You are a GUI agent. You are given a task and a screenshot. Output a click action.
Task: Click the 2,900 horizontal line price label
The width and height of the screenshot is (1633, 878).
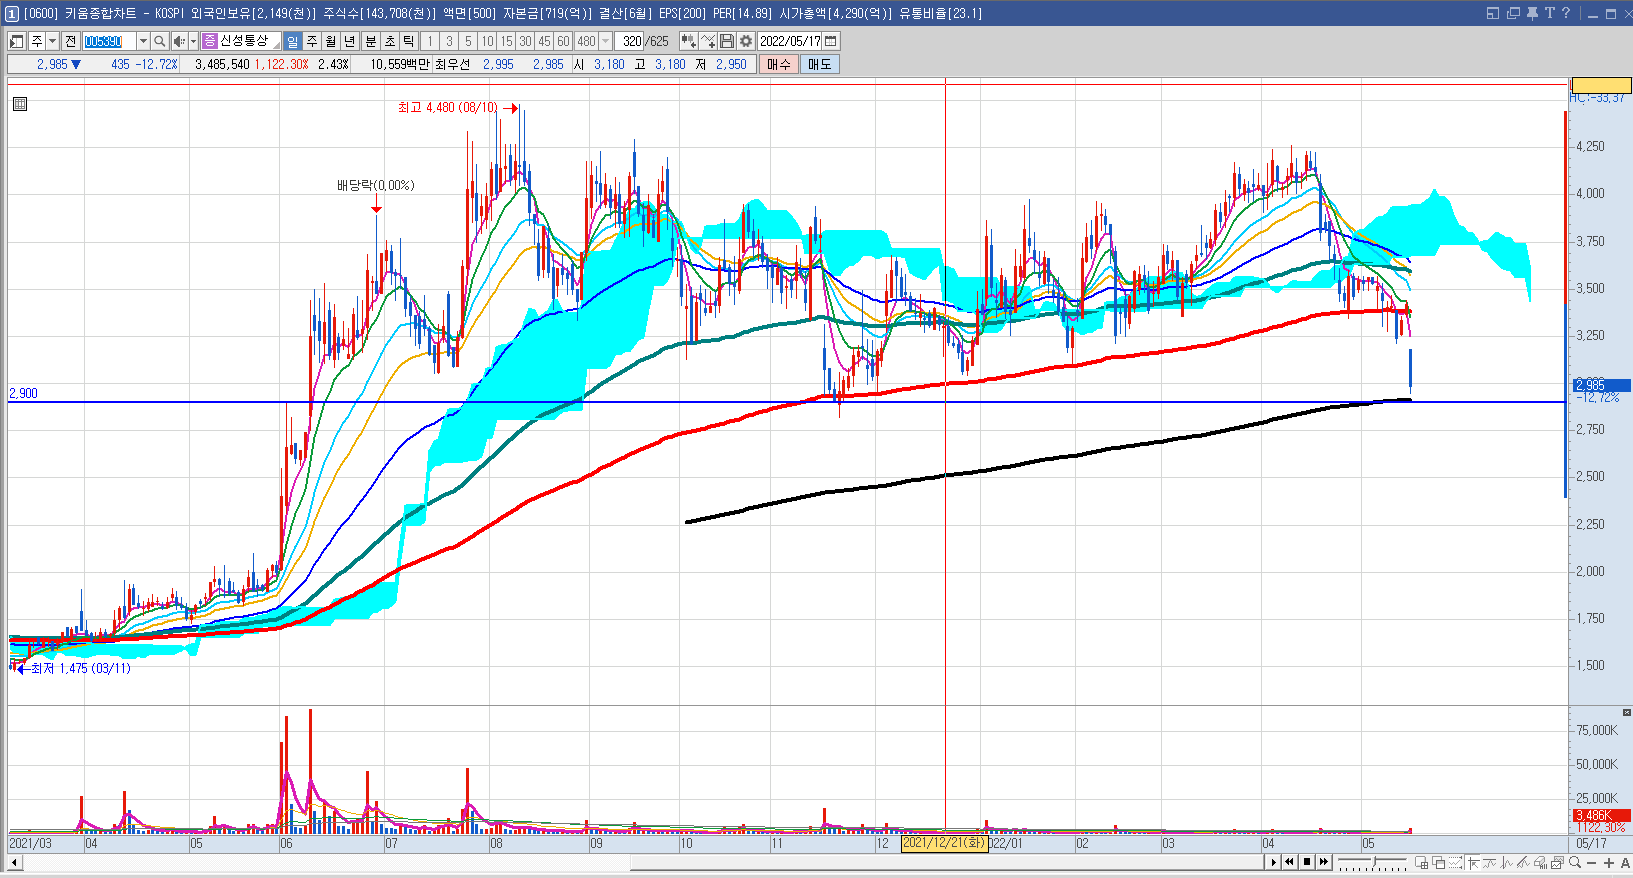click(x=23, y=393)
